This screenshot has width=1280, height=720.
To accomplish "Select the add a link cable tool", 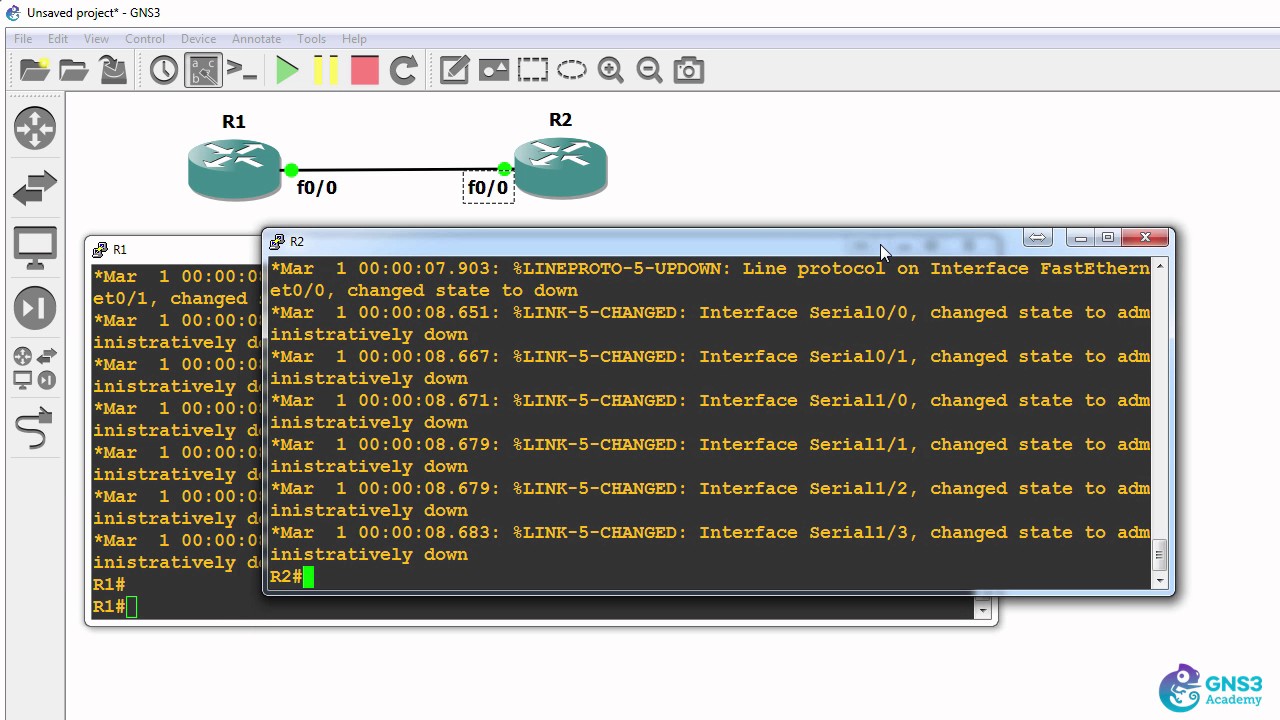I will tap(35, 430).
